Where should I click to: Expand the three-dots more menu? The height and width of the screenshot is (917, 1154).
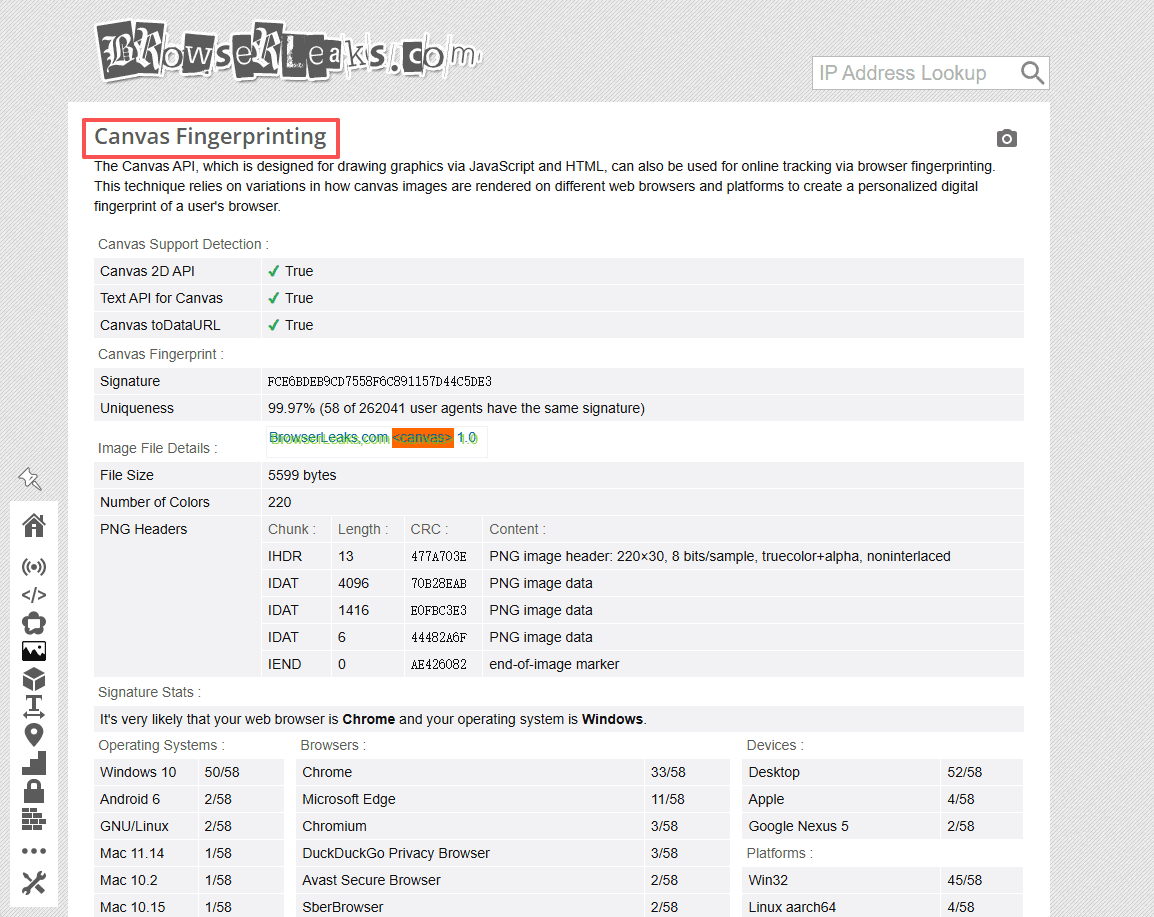point(34,851)
